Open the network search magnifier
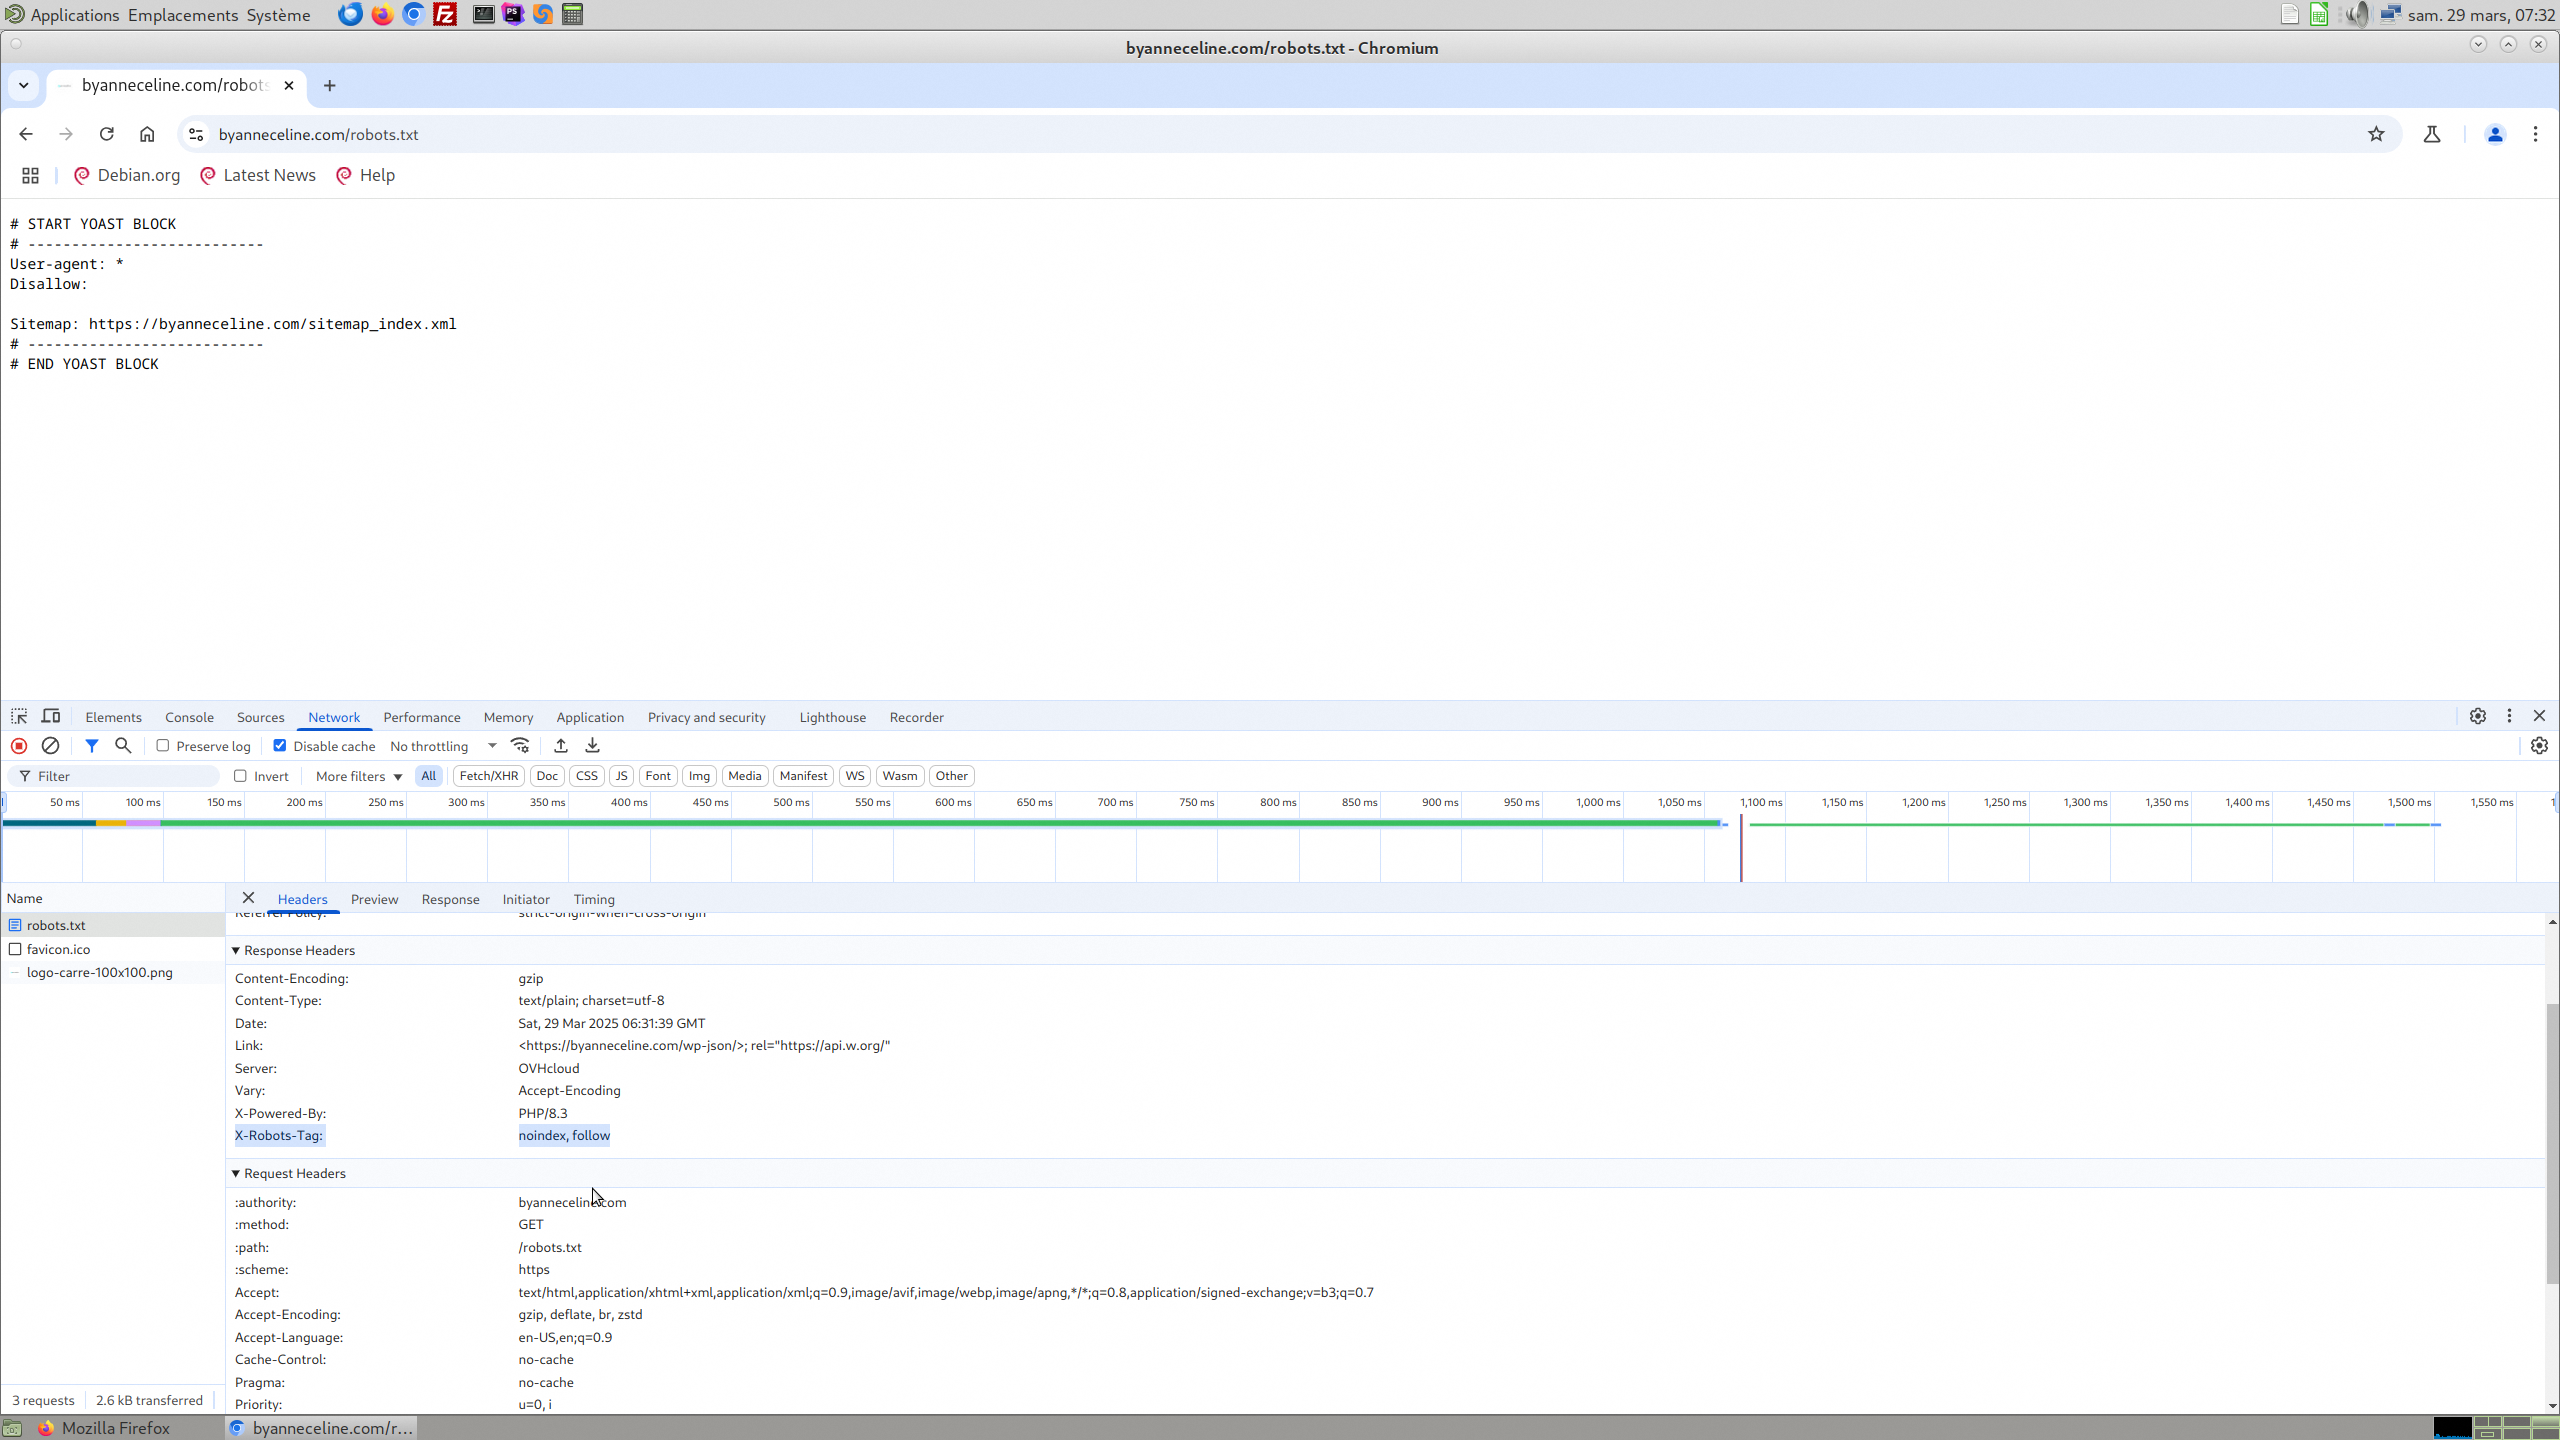The height and width of the screenshot is (1440, 2560). click(x=123, y=746)
